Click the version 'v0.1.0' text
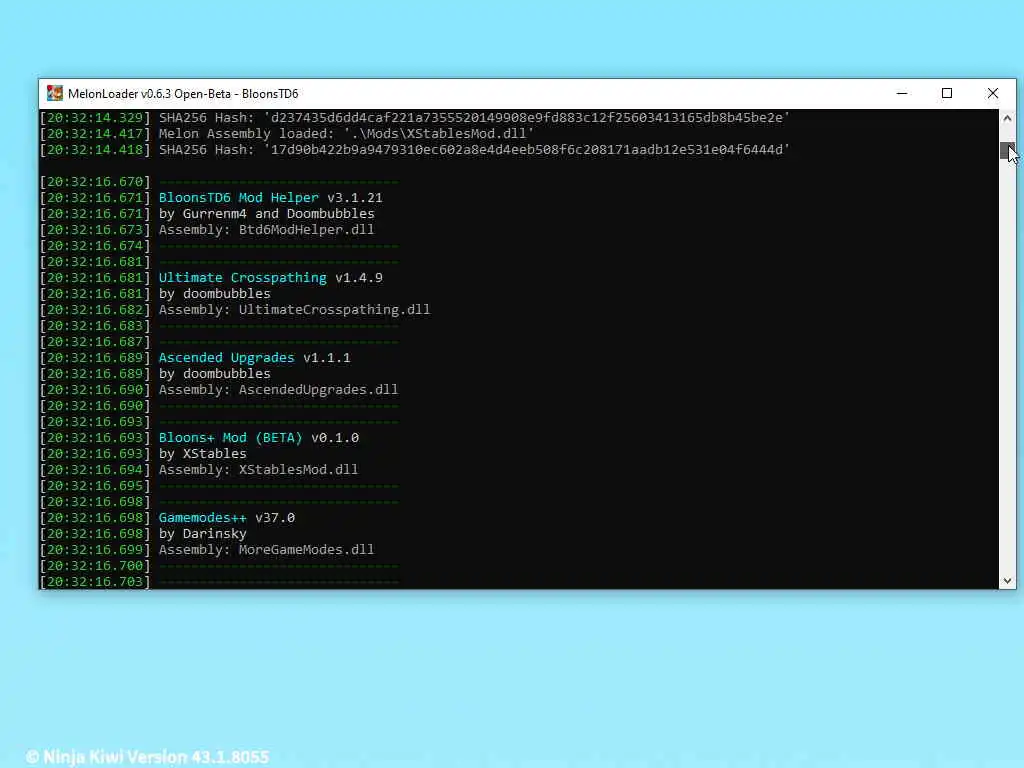 pos(335,438)
